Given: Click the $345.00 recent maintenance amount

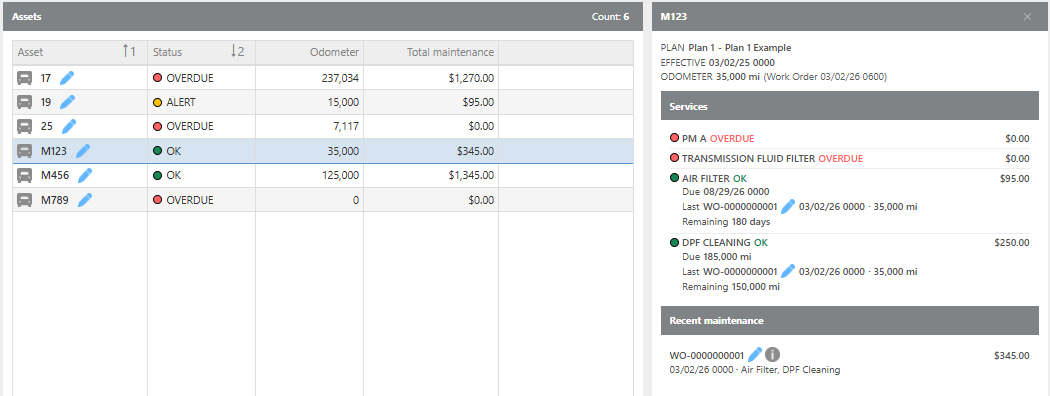Looking at the screenshot, I should tap(1012, 355).
